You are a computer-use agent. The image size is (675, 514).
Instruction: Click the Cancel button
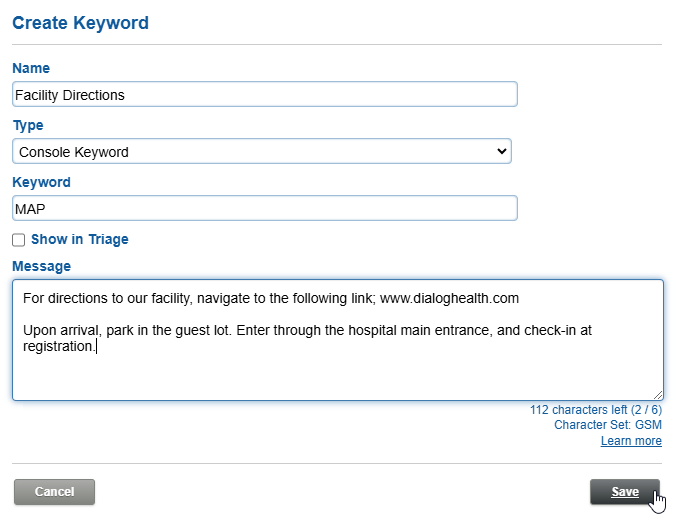point(54,492)
